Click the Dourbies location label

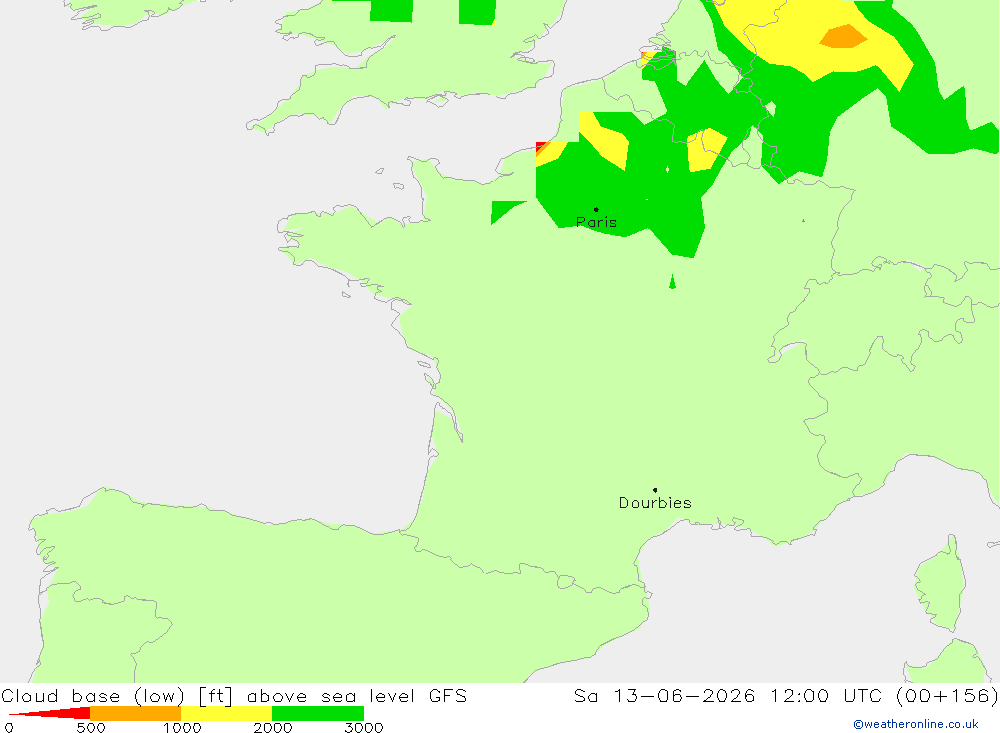655,503
